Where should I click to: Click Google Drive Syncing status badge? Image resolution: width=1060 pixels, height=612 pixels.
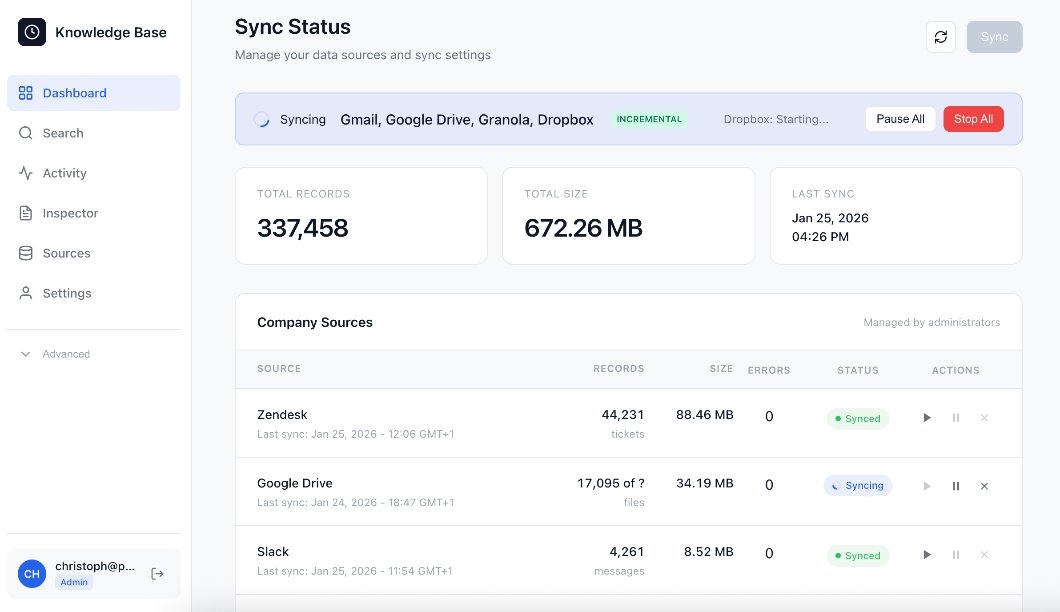[x=858, y=486]
